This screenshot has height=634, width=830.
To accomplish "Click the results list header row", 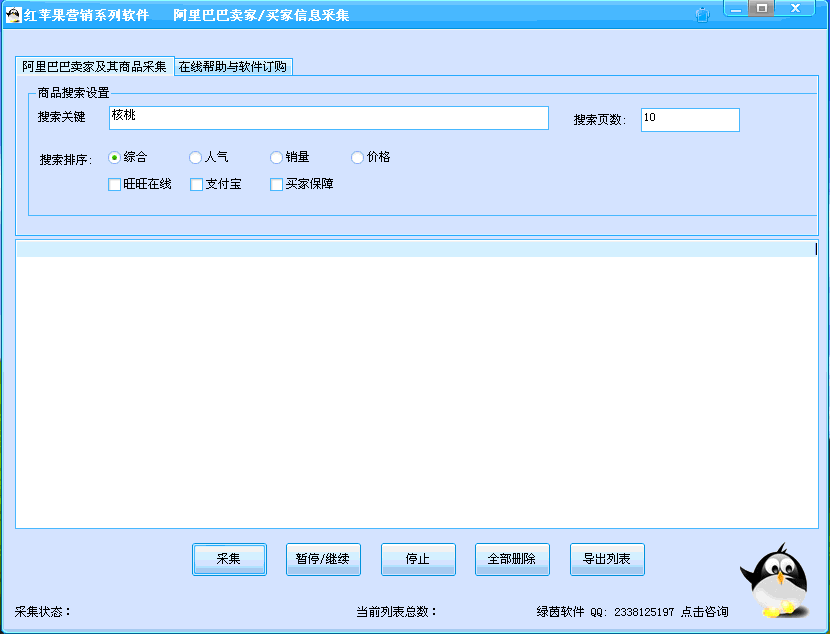I will [x=417, y=249].
